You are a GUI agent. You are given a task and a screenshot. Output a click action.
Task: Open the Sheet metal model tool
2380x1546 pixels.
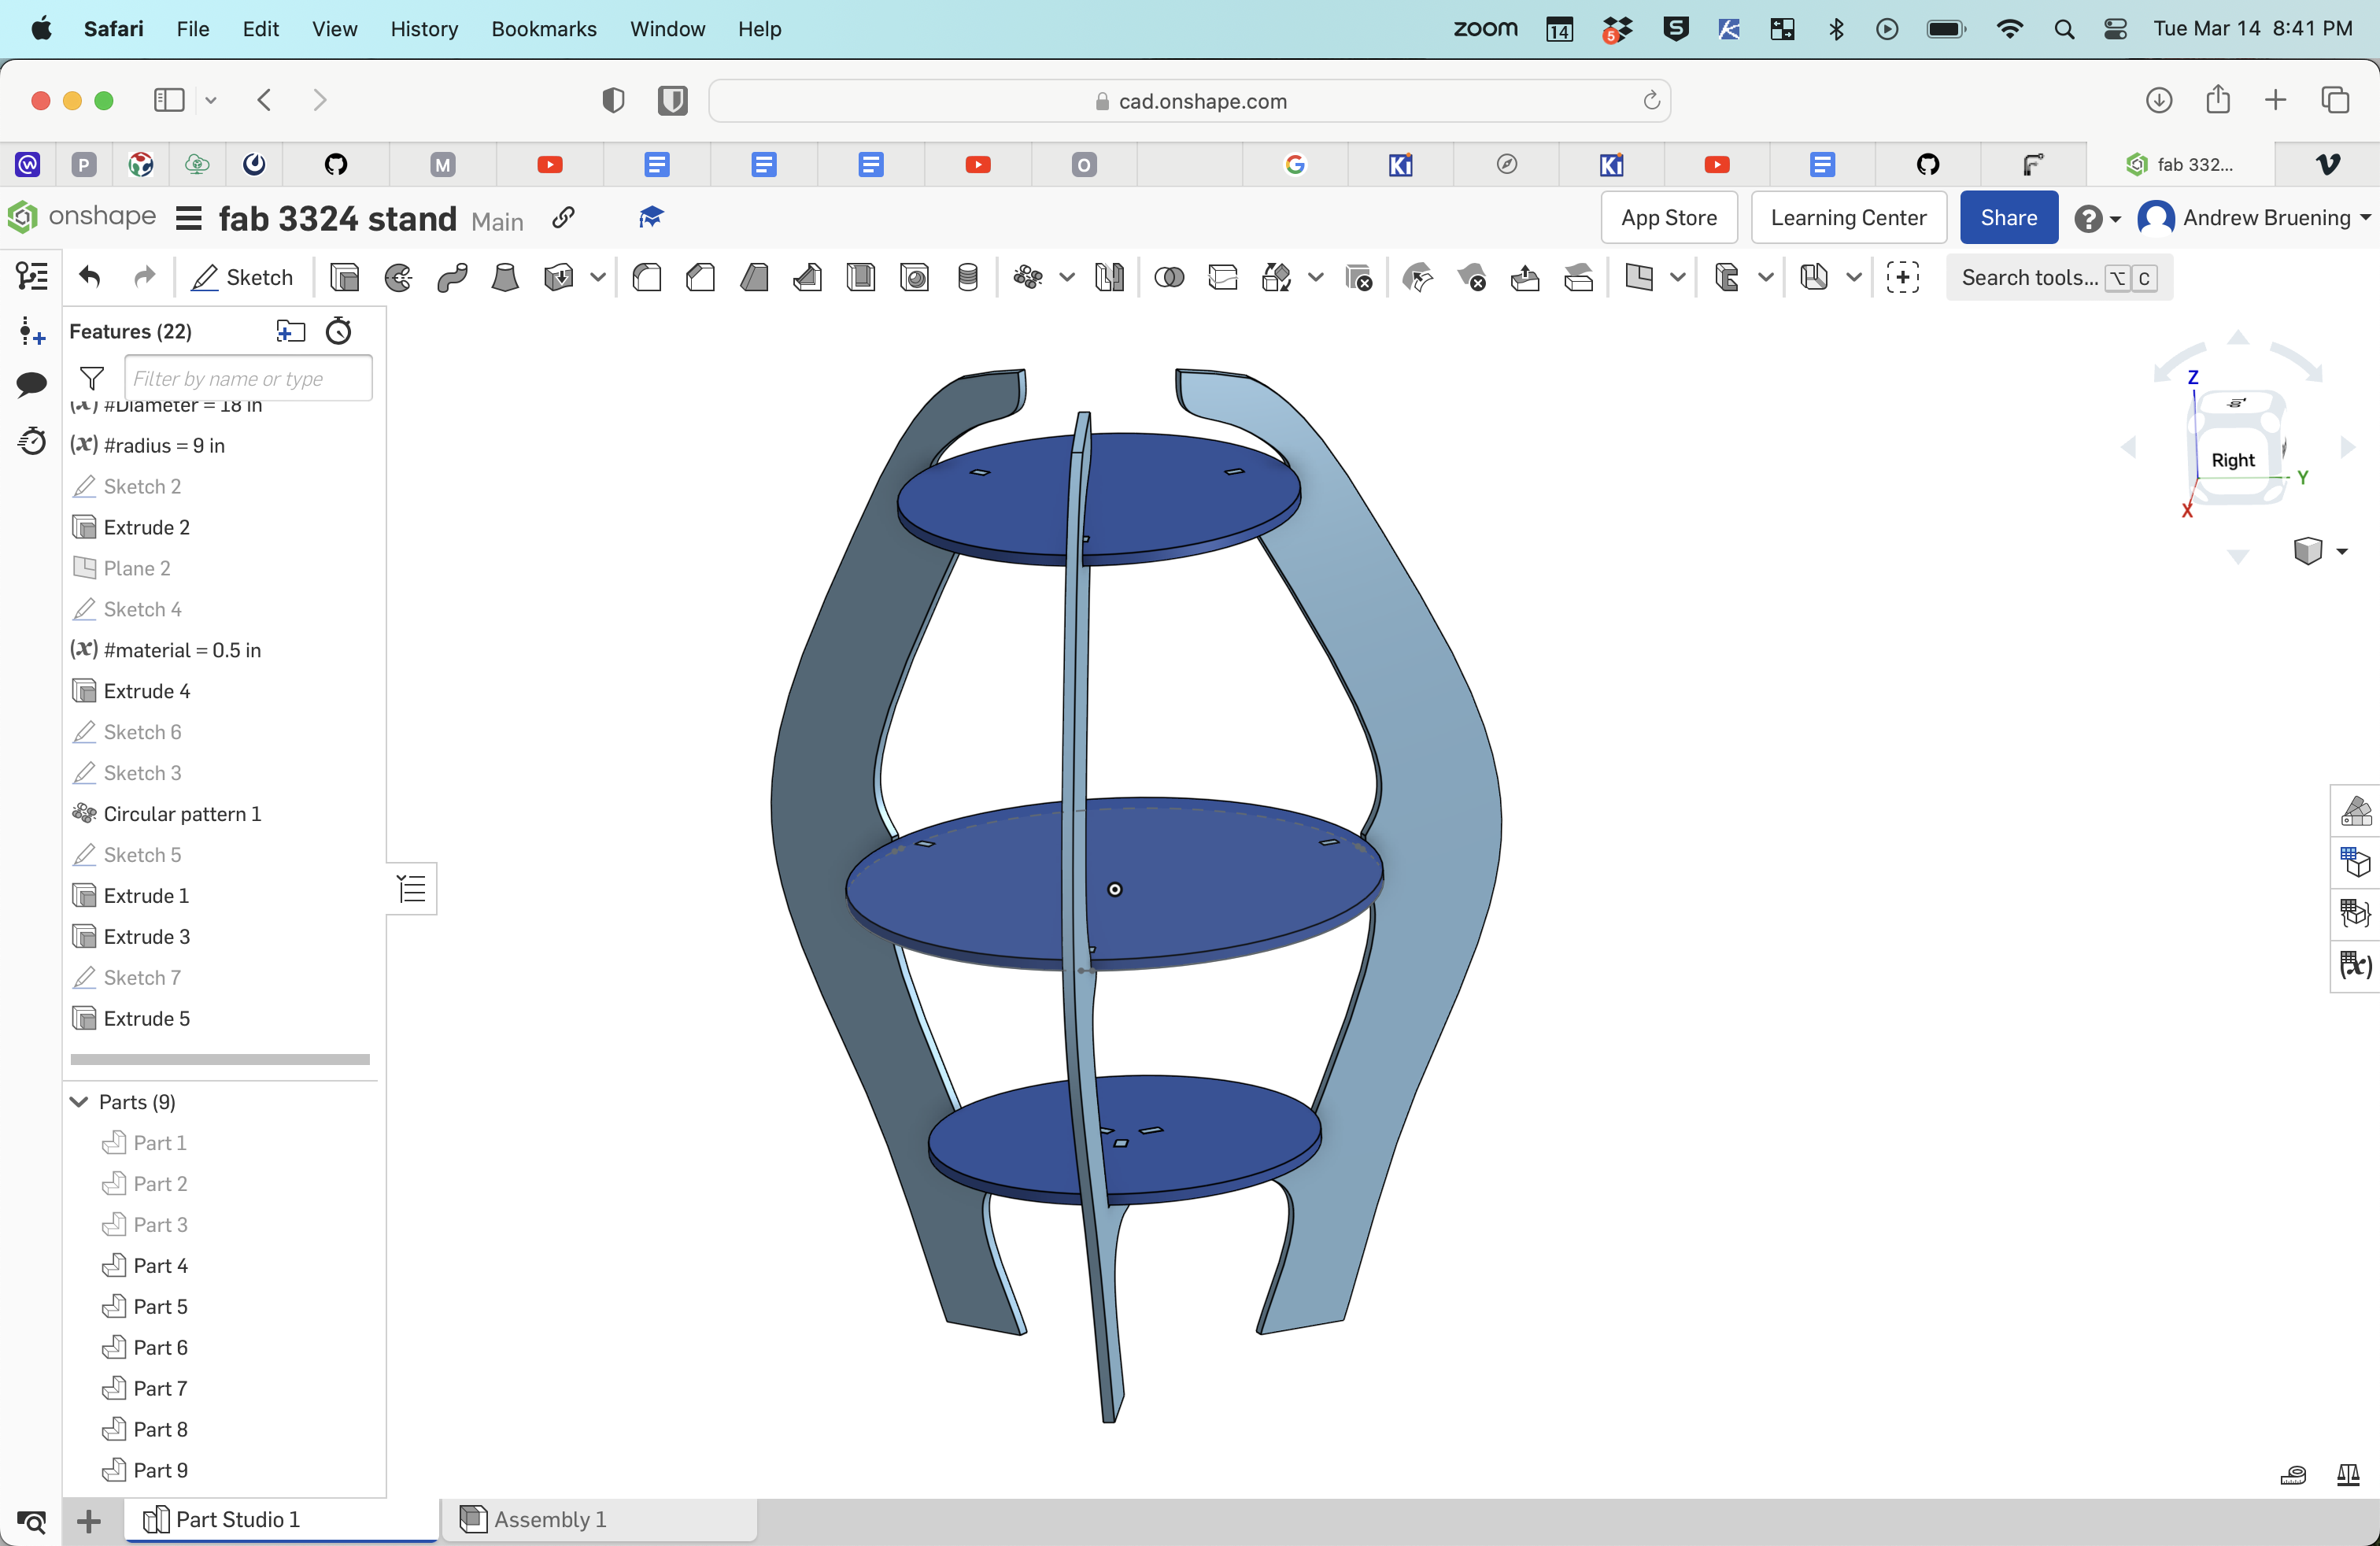tap(1813, 277)
